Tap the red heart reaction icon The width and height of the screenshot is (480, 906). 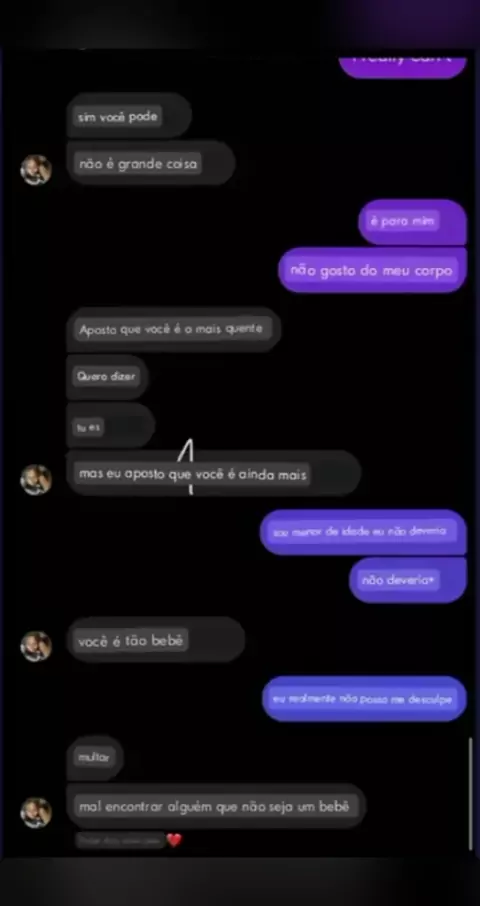174,840
